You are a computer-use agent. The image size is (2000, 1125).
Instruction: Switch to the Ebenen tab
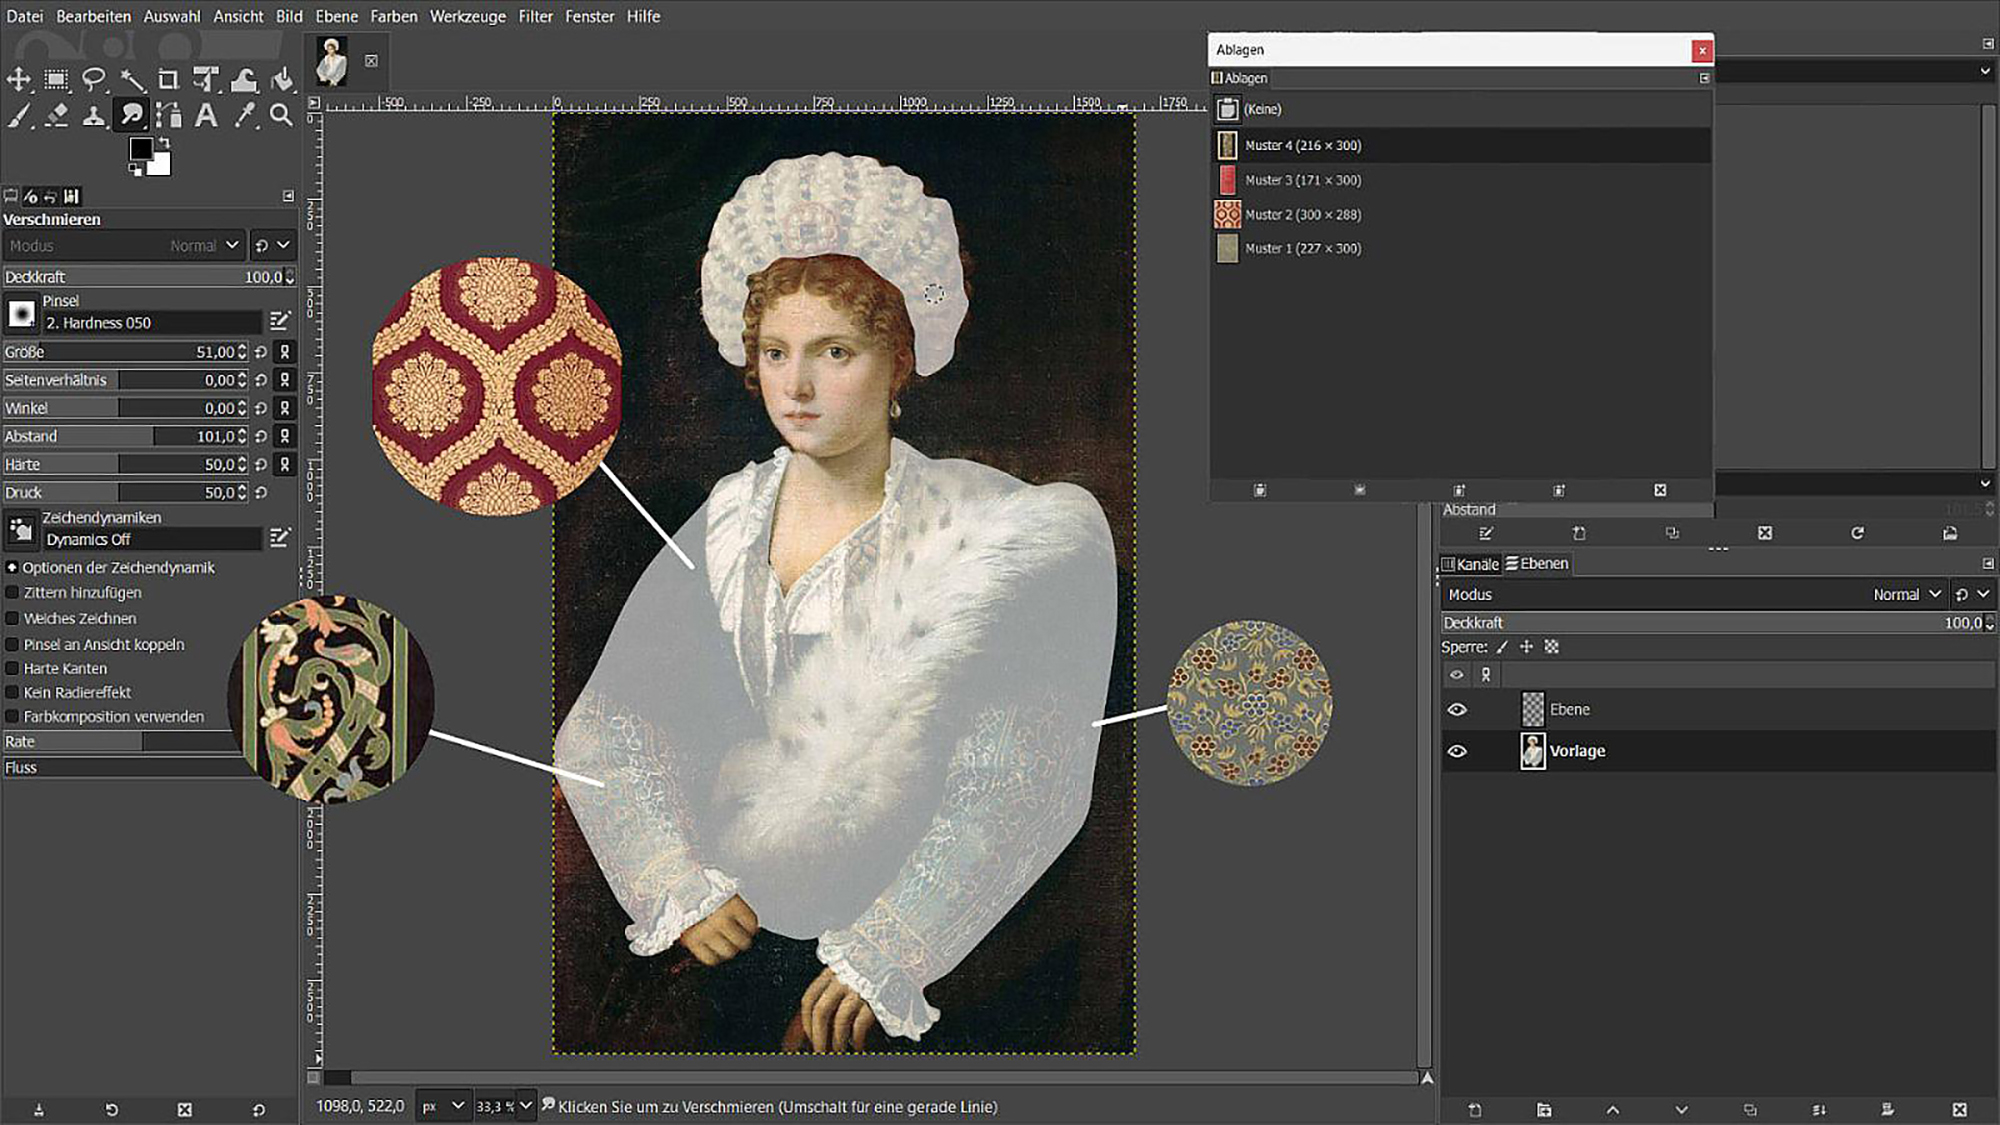click(x=1537, y=564)
